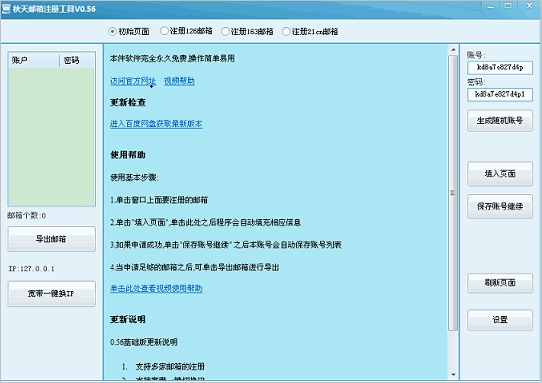Click the 更新说明 heading

[x=128, y=319]
